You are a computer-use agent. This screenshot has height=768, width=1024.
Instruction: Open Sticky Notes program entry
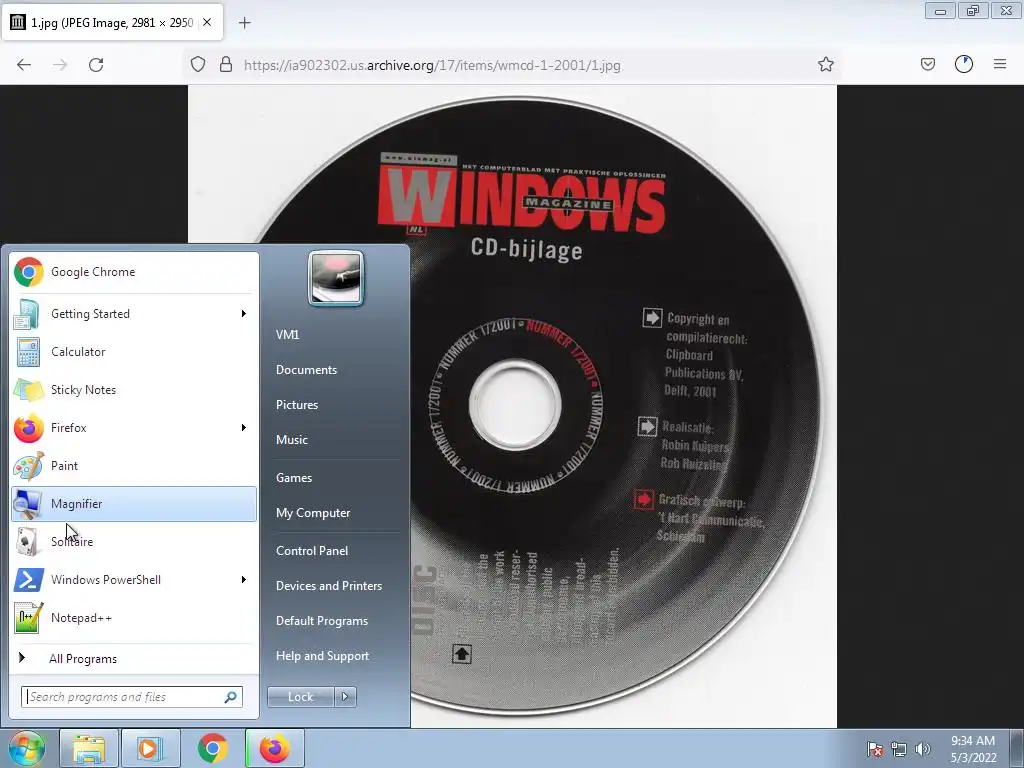click(x=134, y=390)
